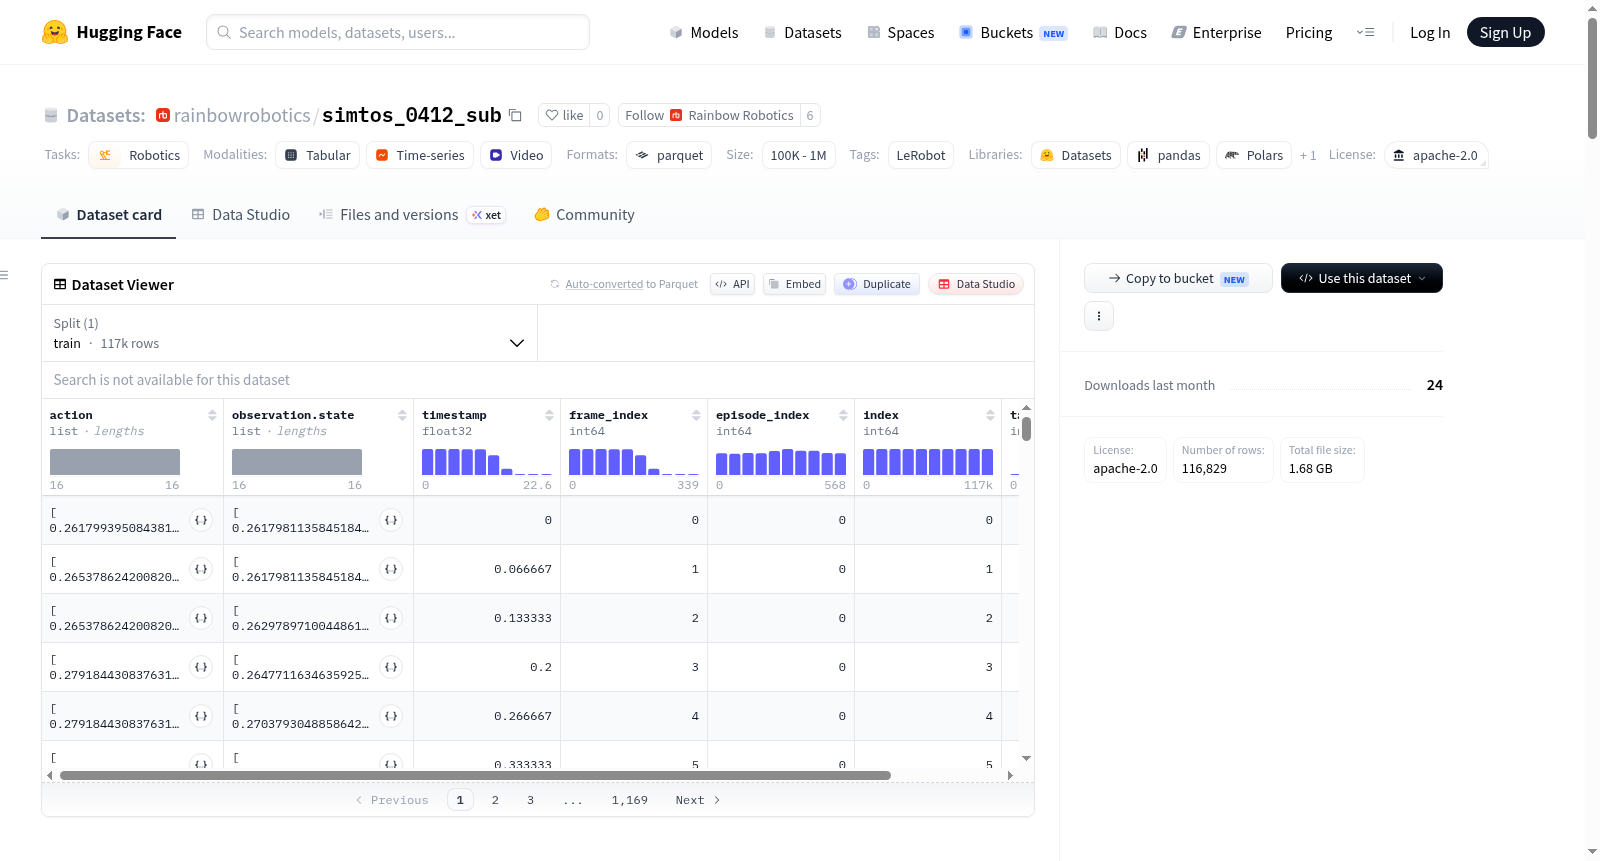Open the Split train dropdown
The width and height of the screenshot is (1600, 861).
click(x=289, y=333)
